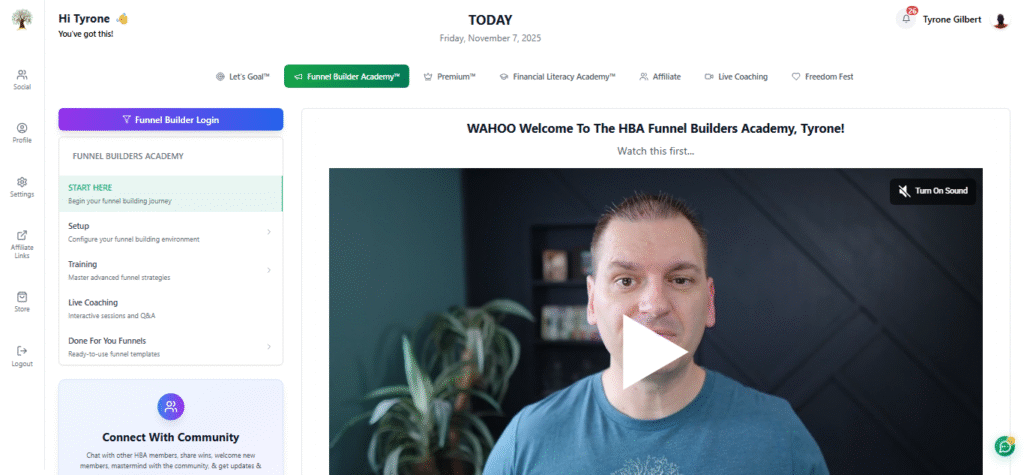Click the Funnel Builder Login button
The image size is (1024, 475).
170,120
